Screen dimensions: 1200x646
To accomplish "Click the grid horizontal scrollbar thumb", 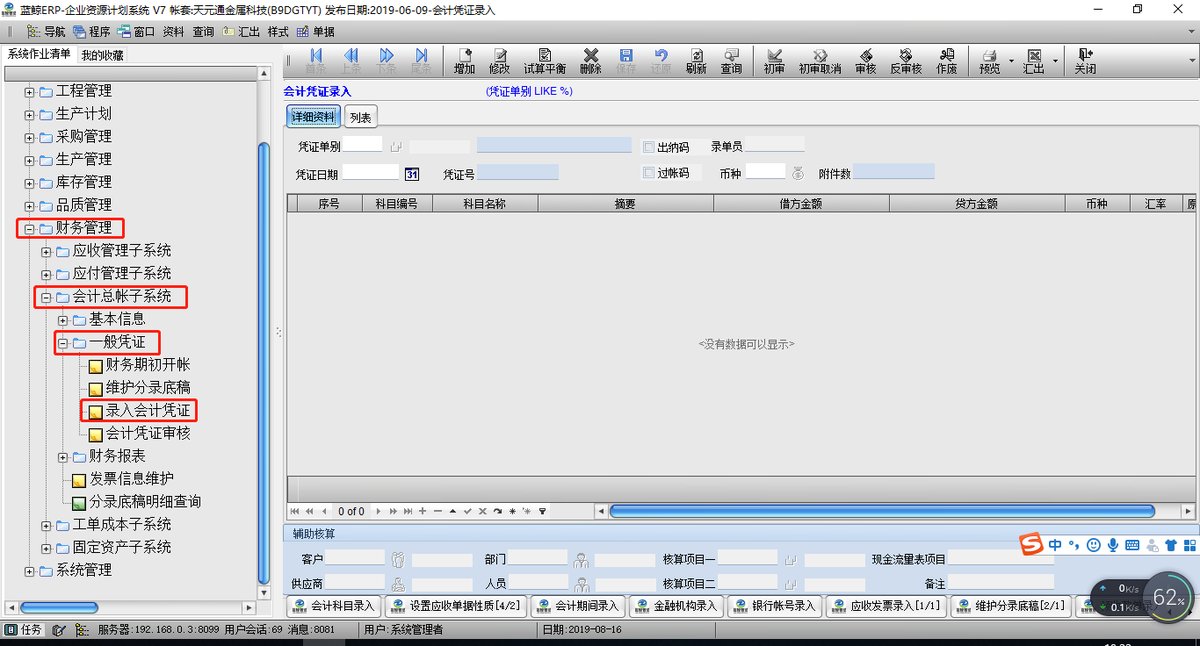I will (881, 511).
